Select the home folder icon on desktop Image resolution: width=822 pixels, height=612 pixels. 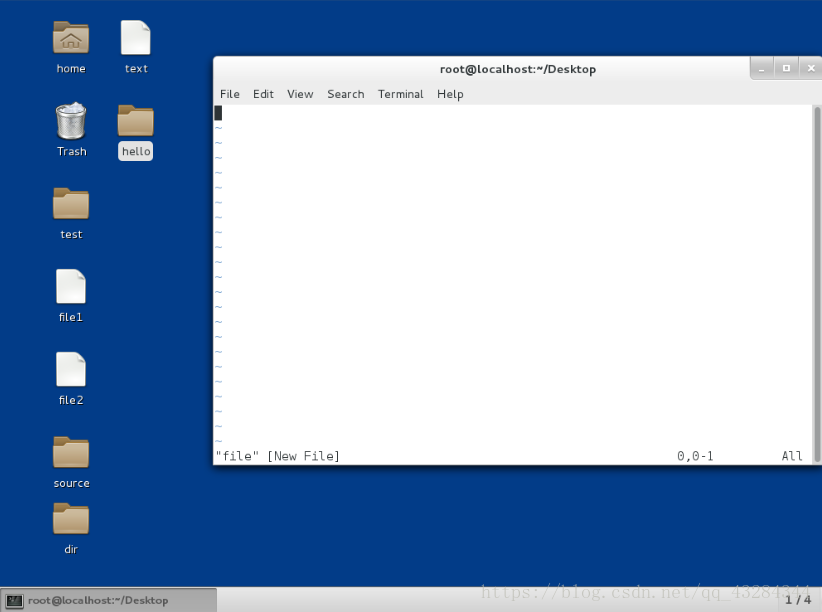pyautogui.click(x=71, y=38)
